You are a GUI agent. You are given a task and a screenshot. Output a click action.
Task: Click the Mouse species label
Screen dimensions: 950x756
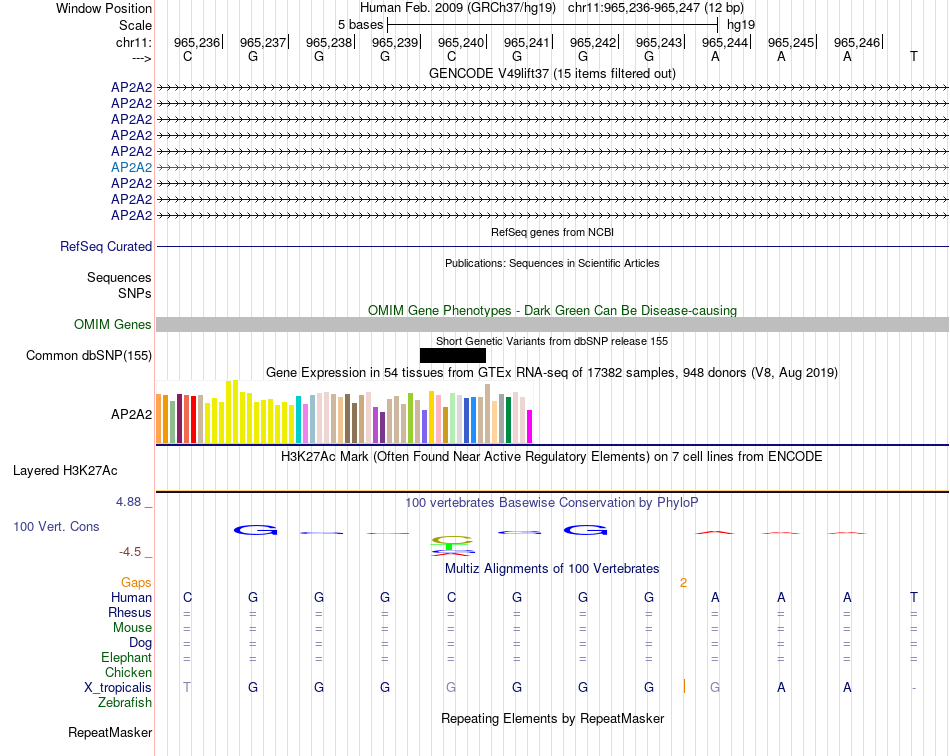click(x=132, y=628)
